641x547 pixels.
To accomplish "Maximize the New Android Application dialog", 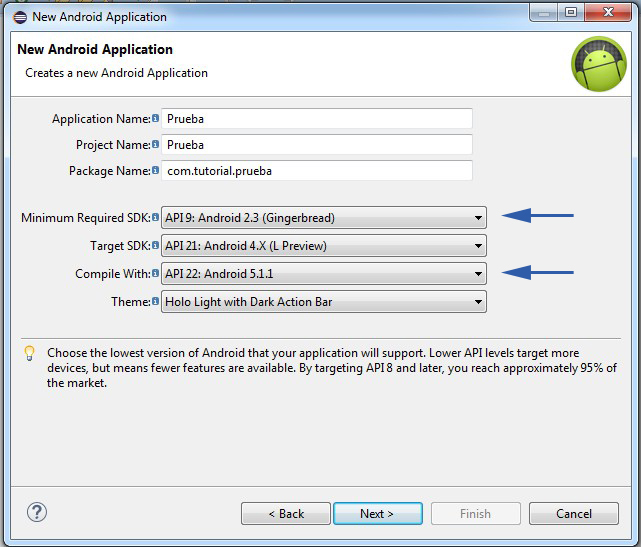I will 571,12.
